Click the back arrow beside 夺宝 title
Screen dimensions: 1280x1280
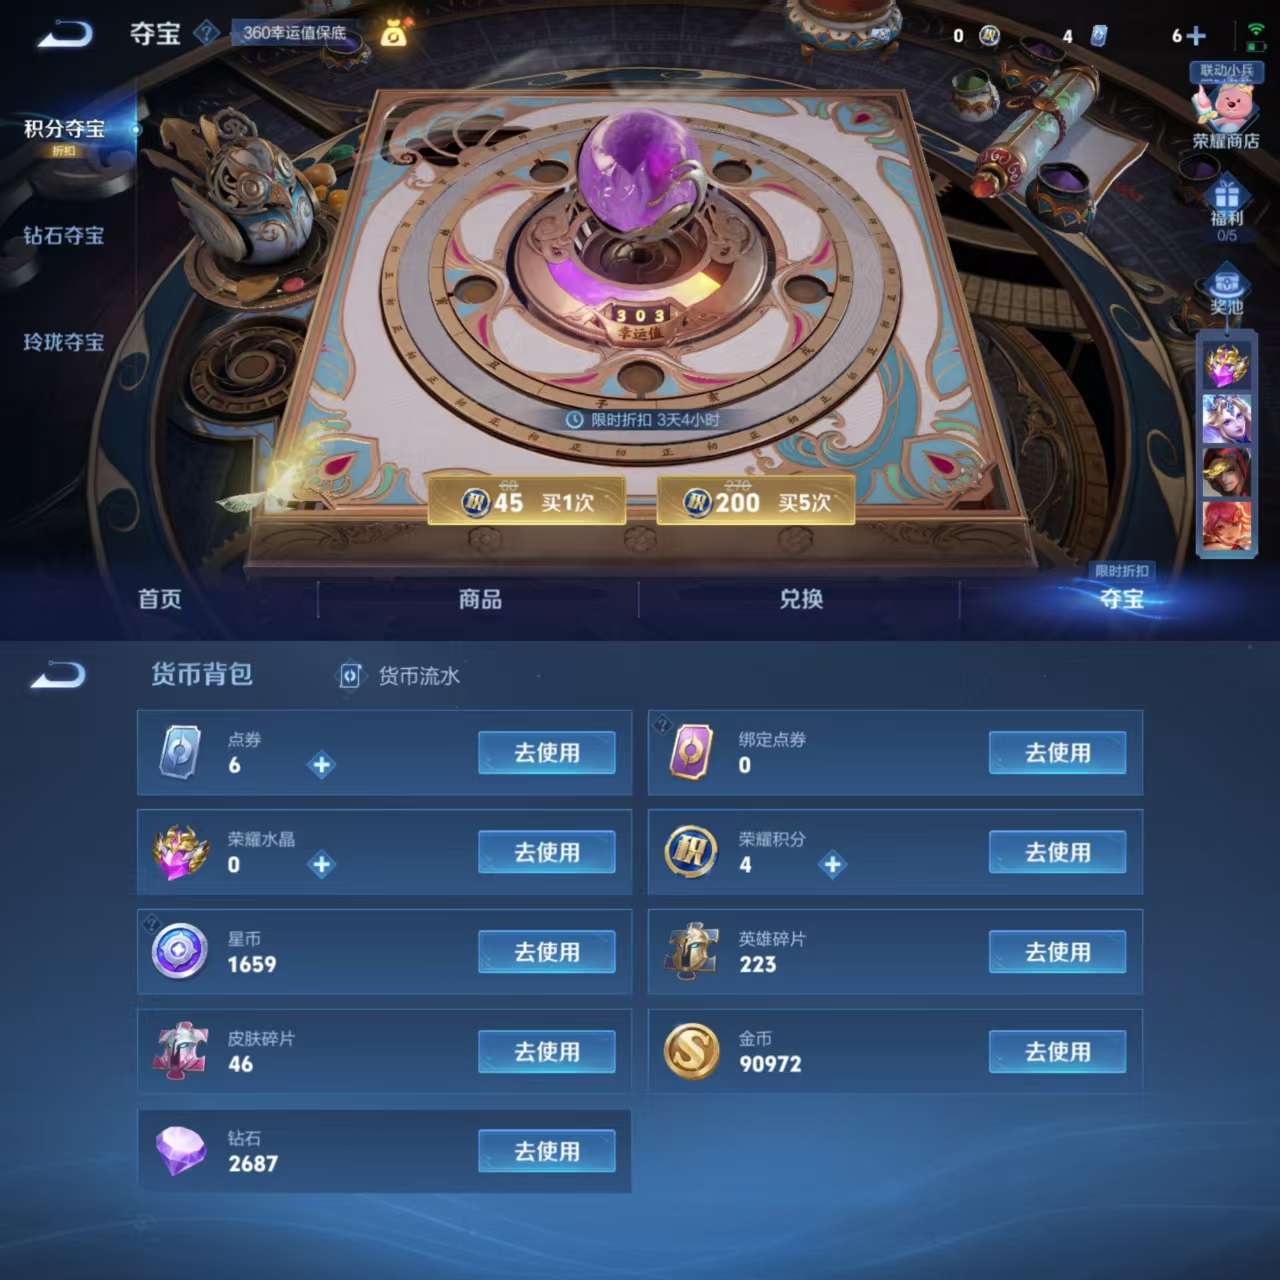pyautogui.click(x=65, y=35)
